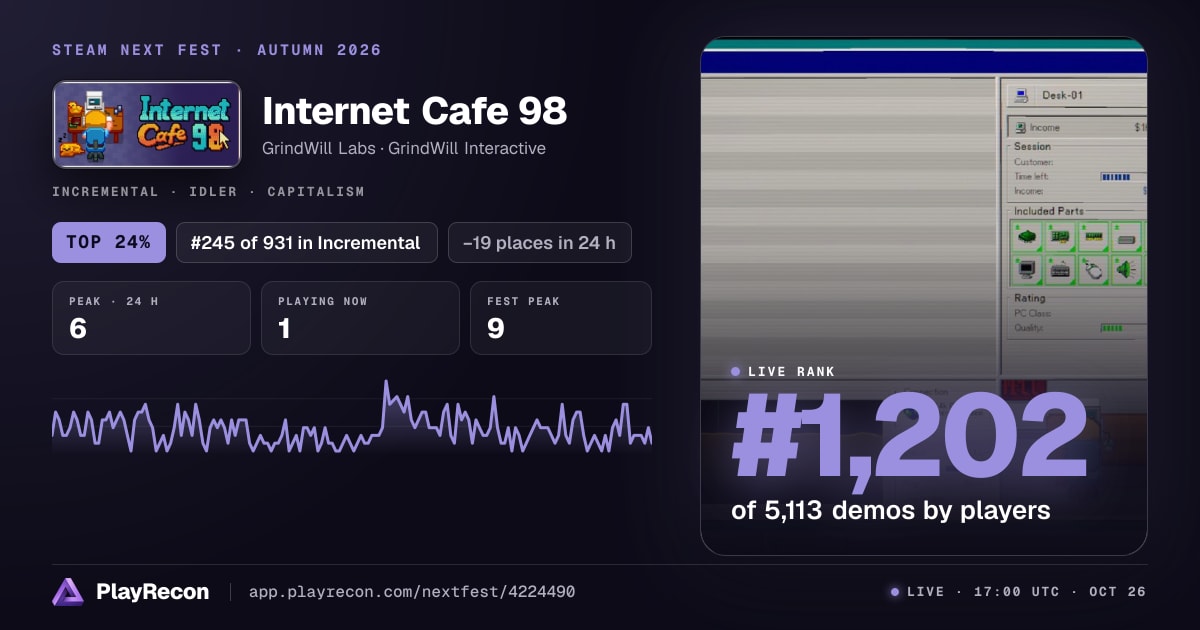Select the graphics card part icon
1200x630 pixels.
tap(1061, 237)
